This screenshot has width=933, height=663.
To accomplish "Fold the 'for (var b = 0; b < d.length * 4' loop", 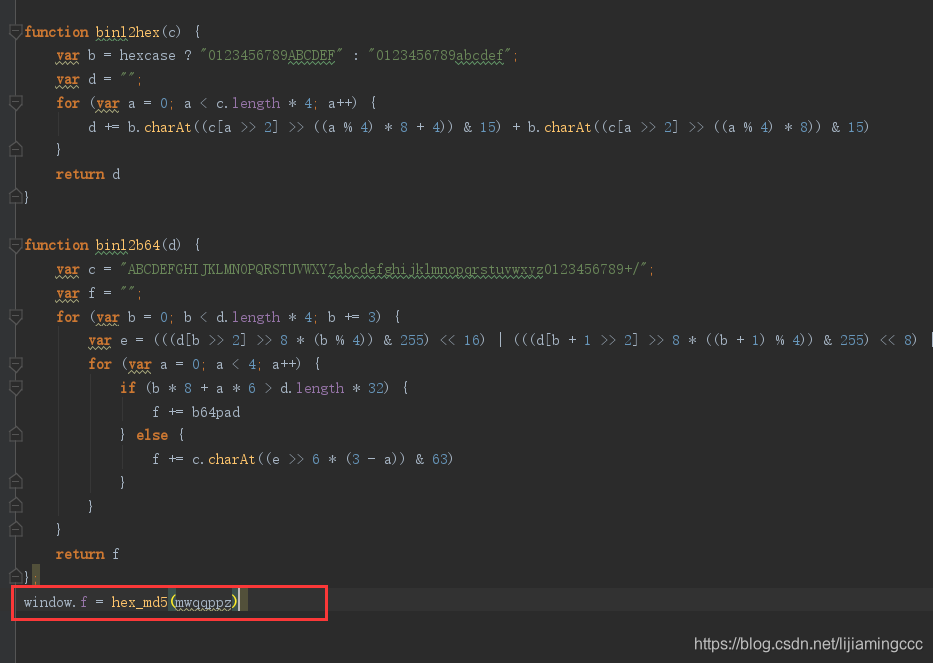I will point(15,317).
